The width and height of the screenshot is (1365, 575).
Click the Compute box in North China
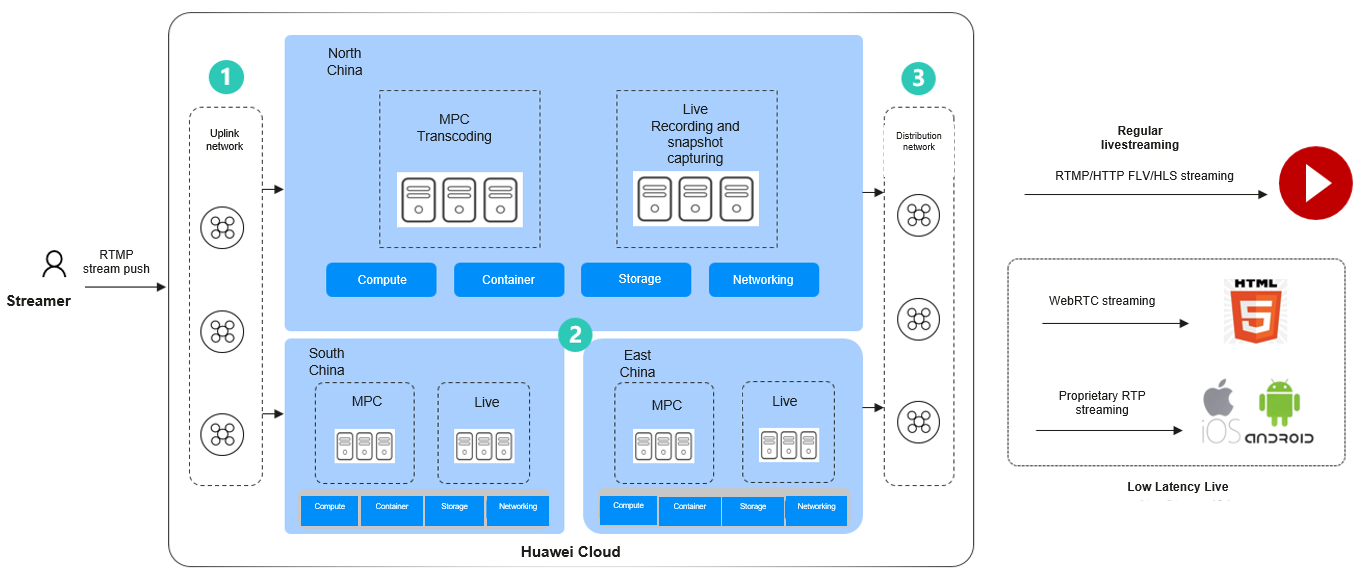coord(381,280)
